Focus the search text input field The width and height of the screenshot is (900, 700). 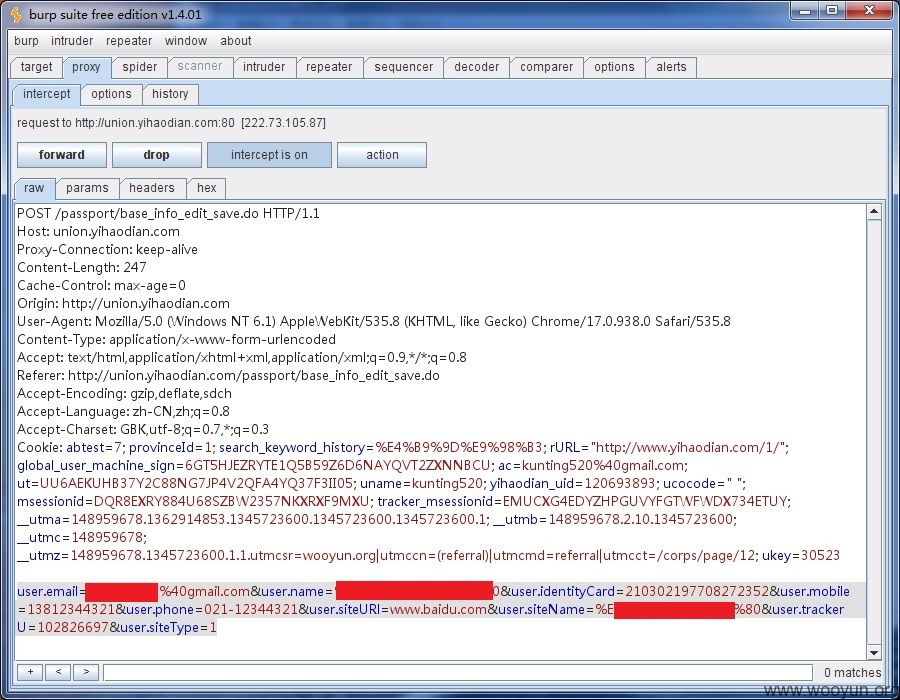pos(458,672)
